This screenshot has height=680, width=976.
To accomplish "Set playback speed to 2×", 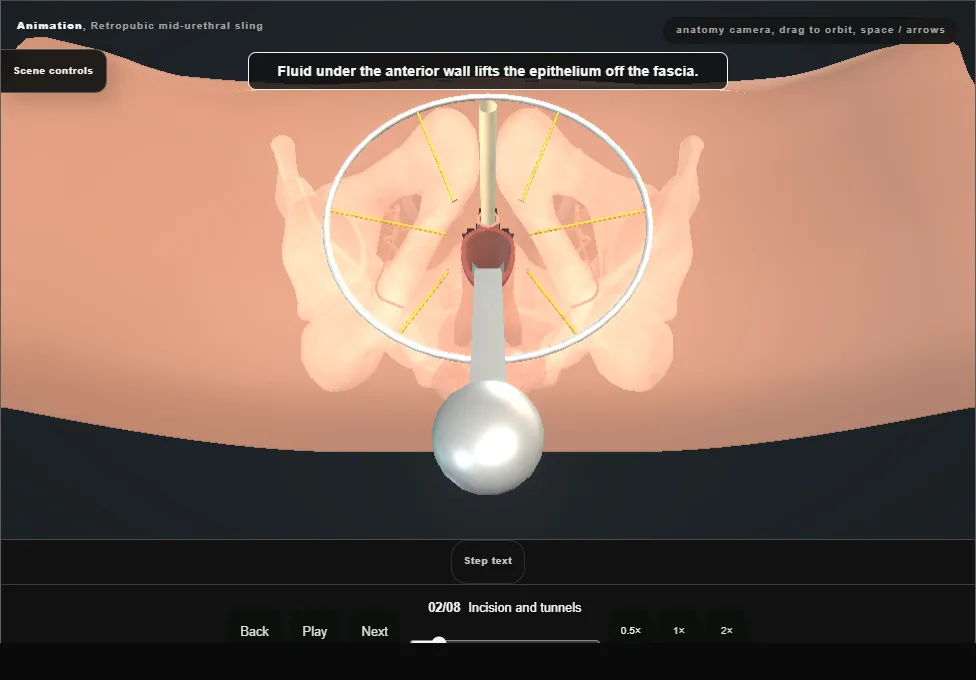I will (x=726, y=630).
